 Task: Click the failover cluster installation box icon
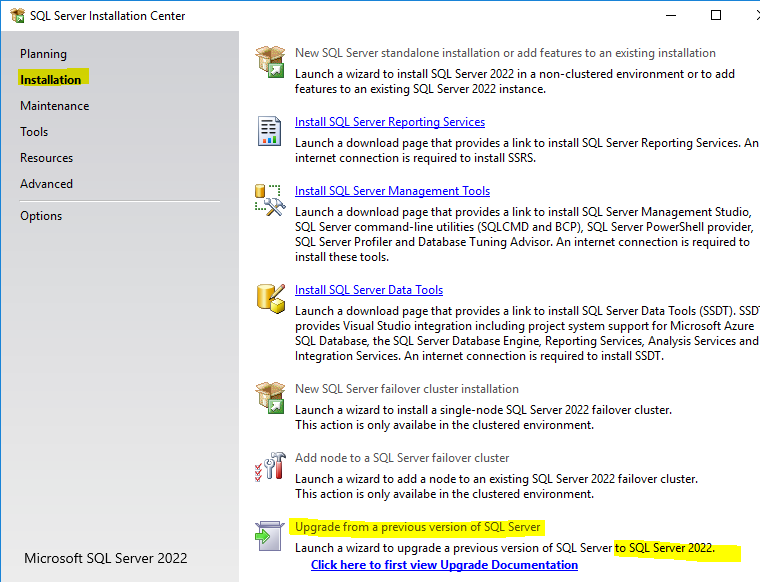270,397
